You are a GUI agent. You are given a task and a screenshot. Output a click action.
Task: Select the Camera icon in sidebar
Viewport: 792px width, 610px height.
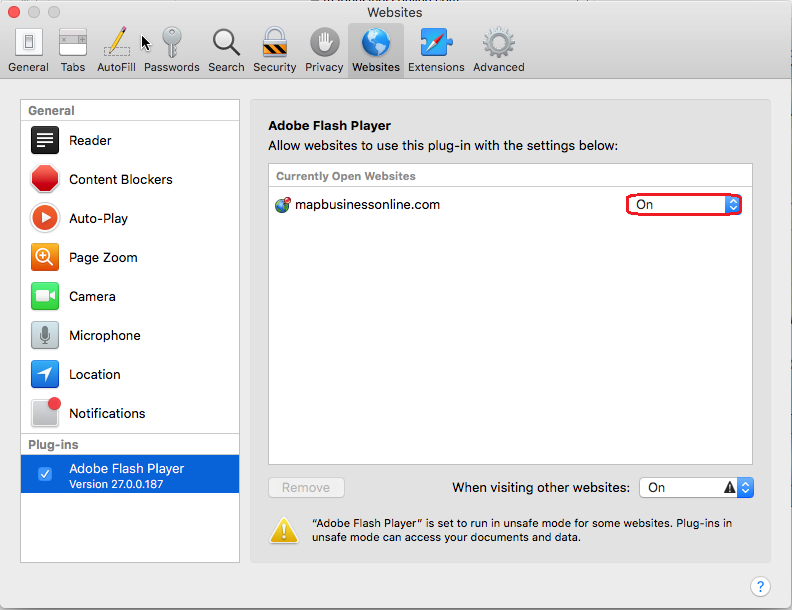(45, 296)
